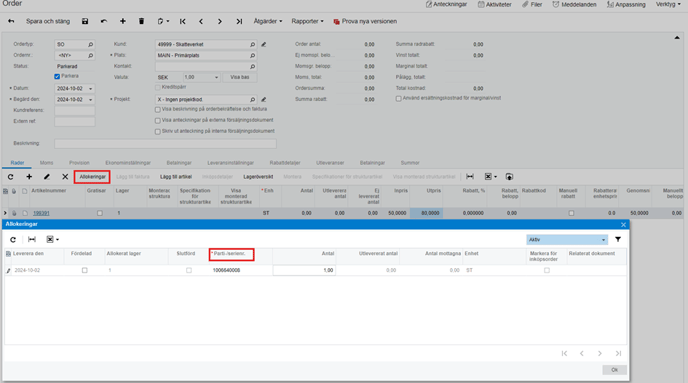Click the undo icon in top toolbar
The image size is (688, 383).
(104, 21)
